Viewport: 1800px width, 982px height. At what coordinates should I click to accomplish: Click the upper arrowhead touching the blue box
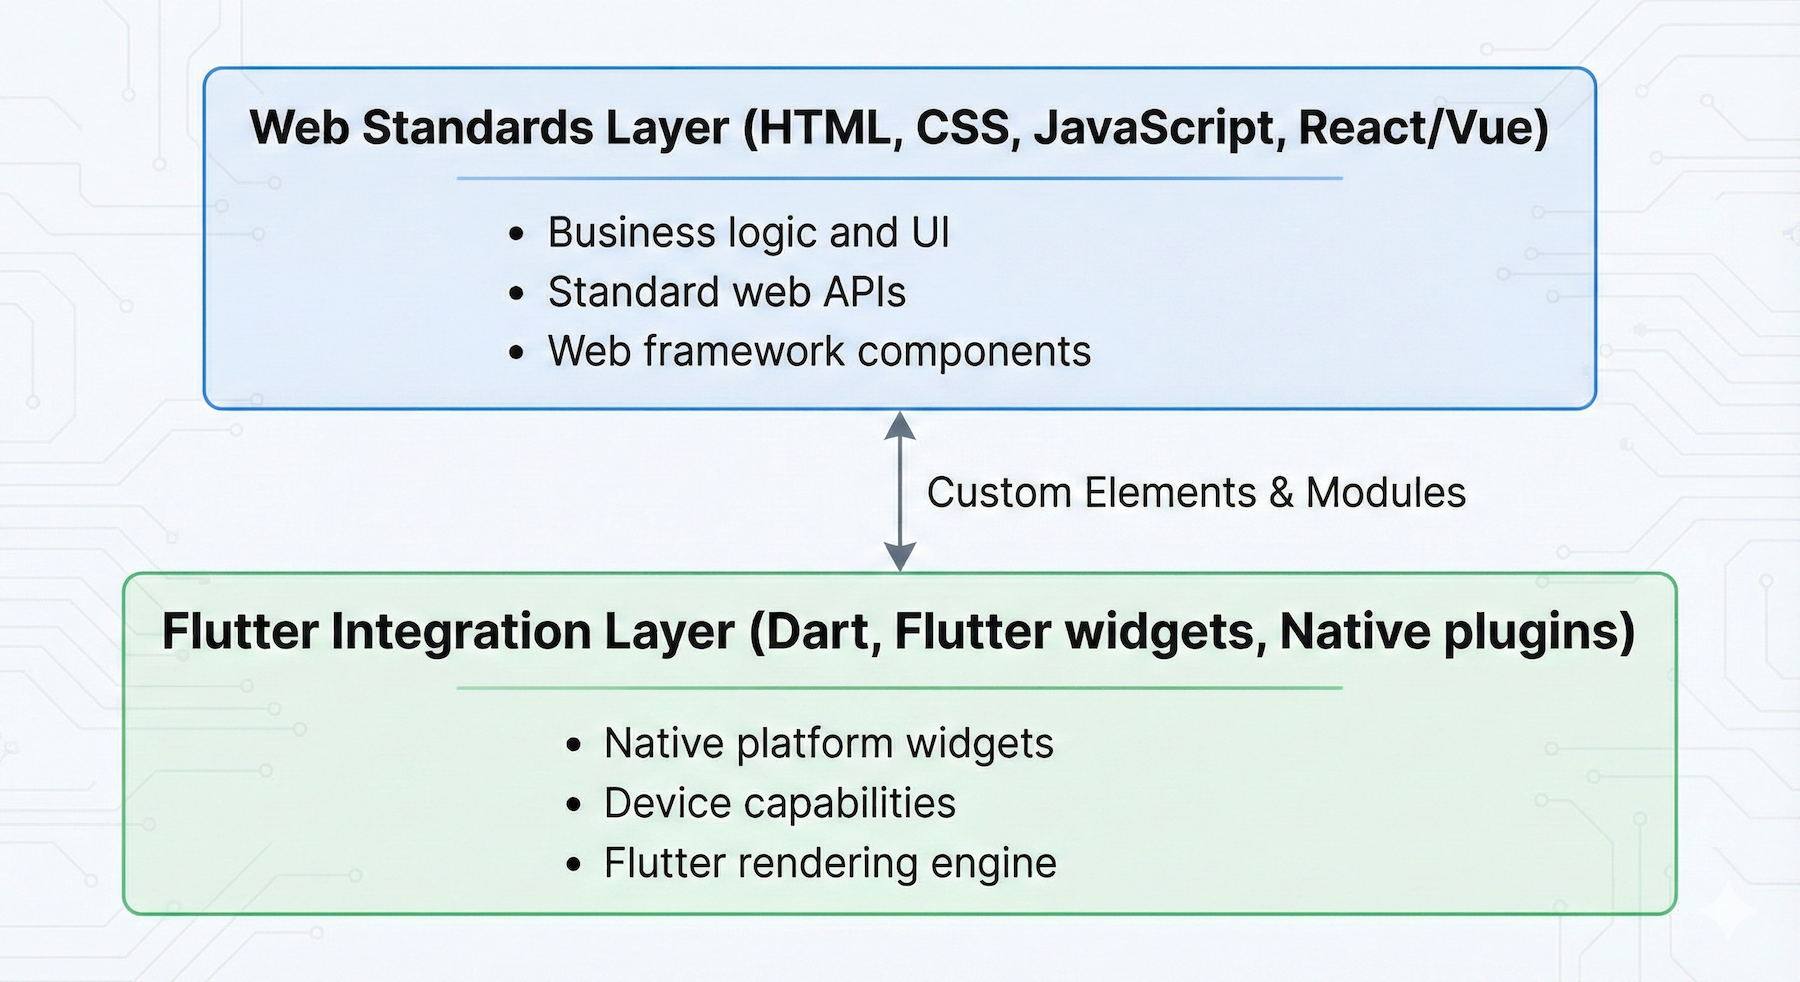[x=898, y=425]
